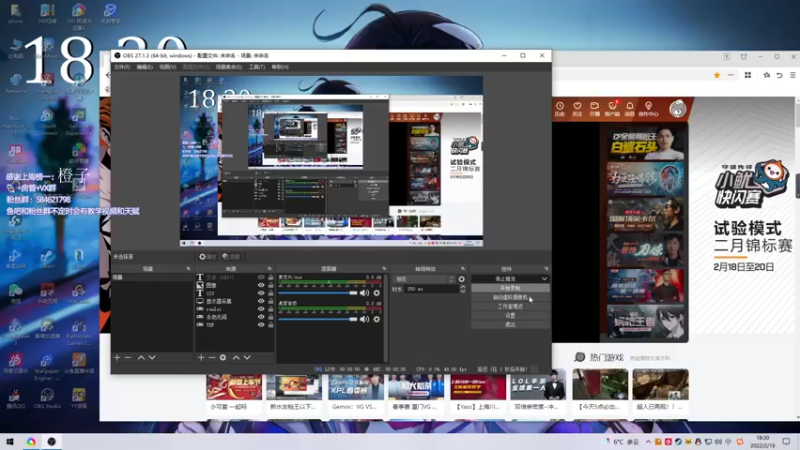
Task: Click 退出 exit button in controls
Action: 510,324
